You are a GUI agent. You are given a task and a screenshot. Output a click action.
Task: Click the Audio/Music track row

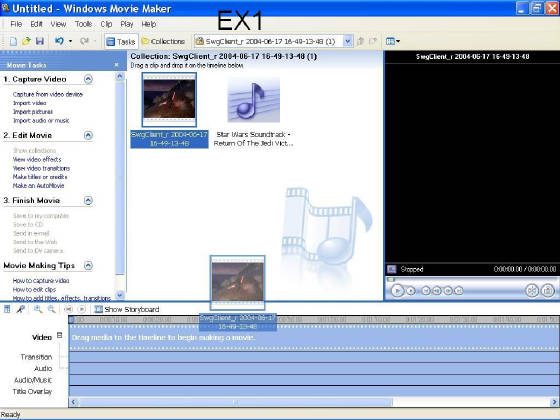pos(314,380)
